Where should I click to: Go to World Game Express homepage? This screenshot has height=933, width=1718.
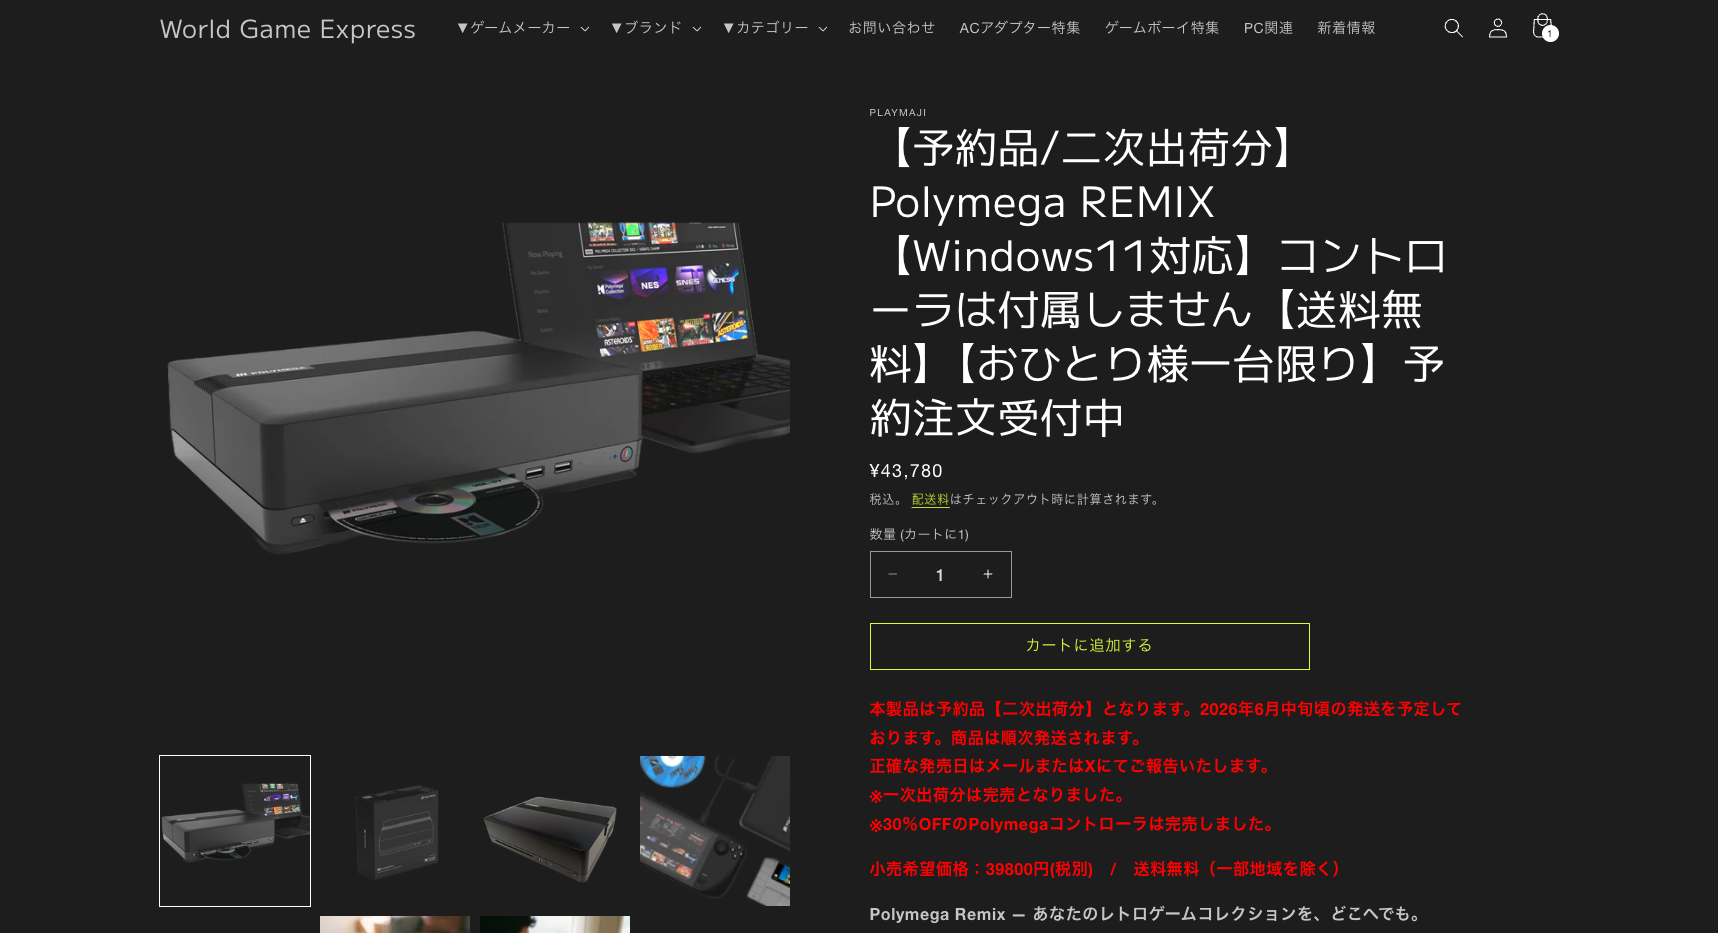tap(287, 29)
